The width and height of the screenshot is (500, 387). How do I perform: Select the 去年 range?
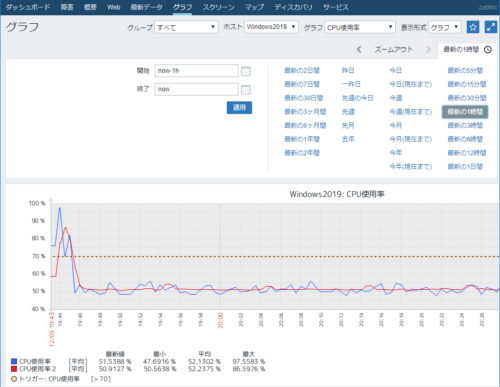click(348, 139)
